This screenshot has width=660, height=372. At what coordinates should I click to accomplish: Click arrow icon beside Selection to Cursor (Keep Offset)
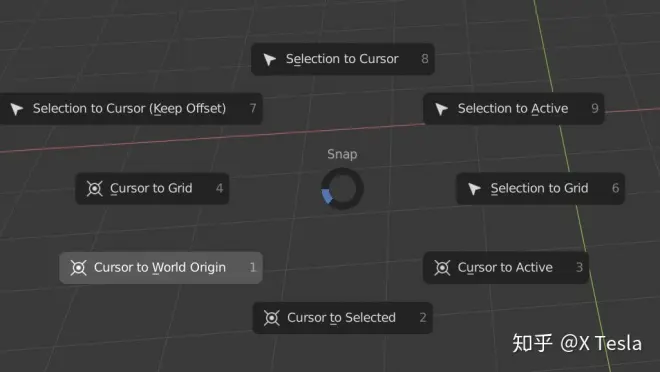point(17,109)
